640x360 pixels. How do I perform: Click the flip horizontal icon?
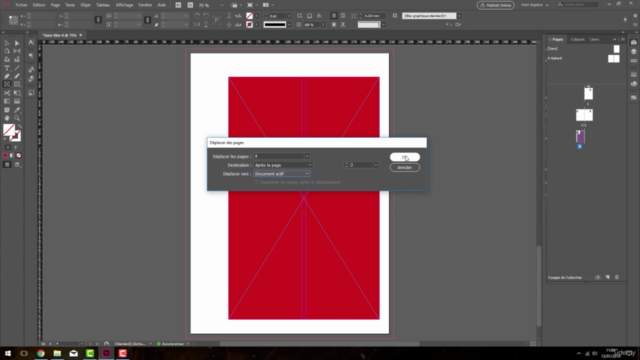click(x=197, y=24)
